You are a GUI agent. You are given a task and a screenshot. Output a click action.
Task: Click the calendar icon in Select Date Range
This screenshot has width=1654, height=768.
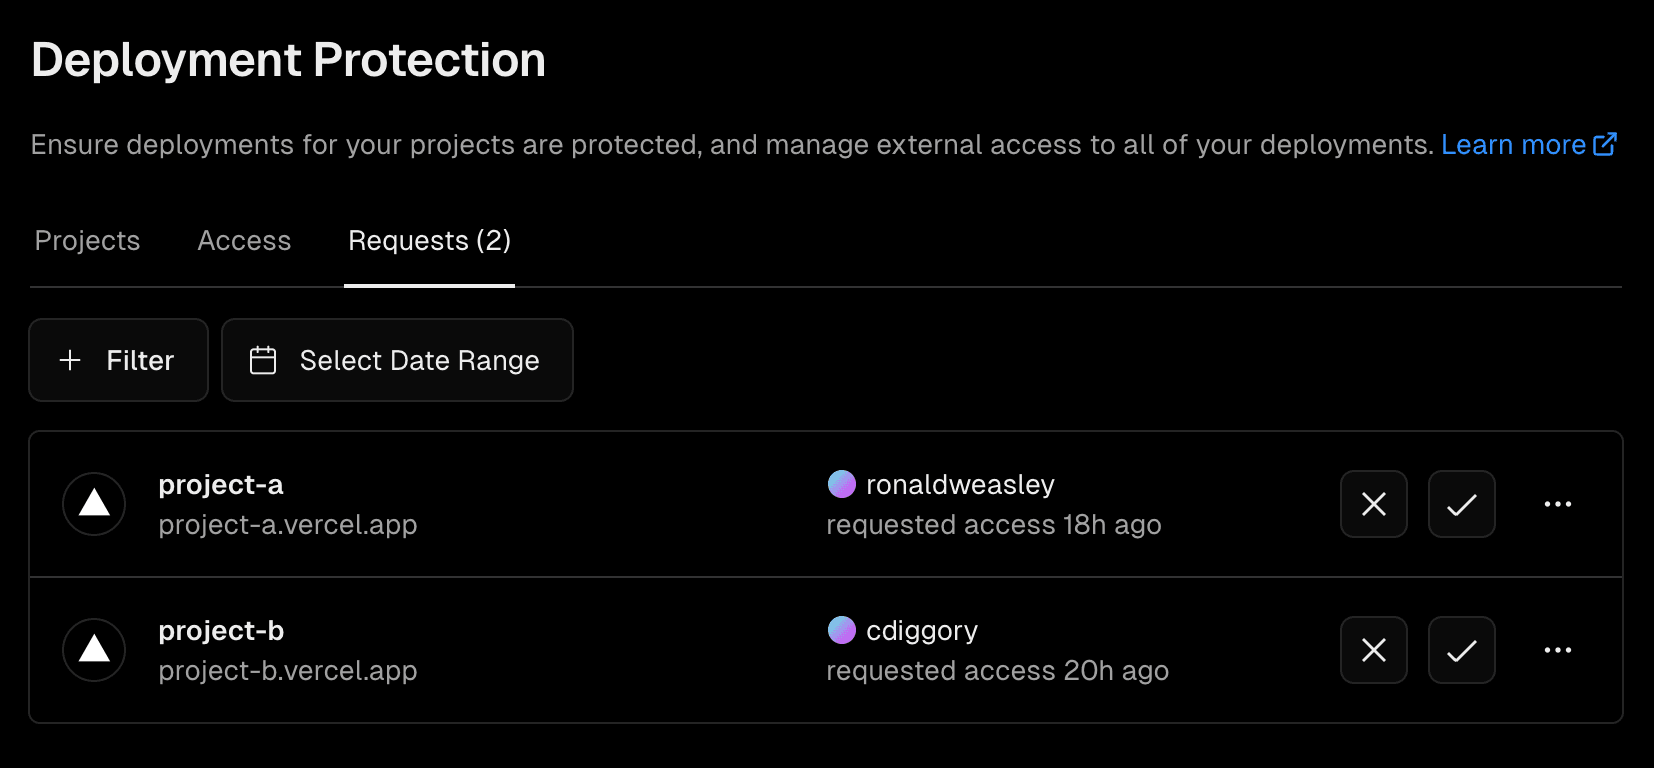262,360
